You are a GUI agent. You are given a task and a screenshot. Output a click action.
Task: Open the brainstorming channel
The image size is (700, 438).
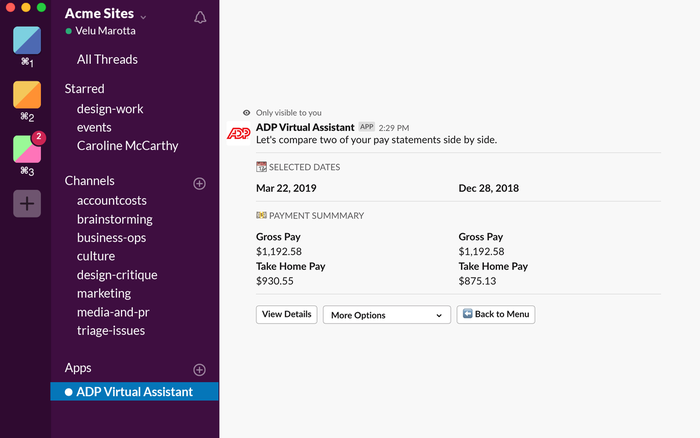point(115,219)
